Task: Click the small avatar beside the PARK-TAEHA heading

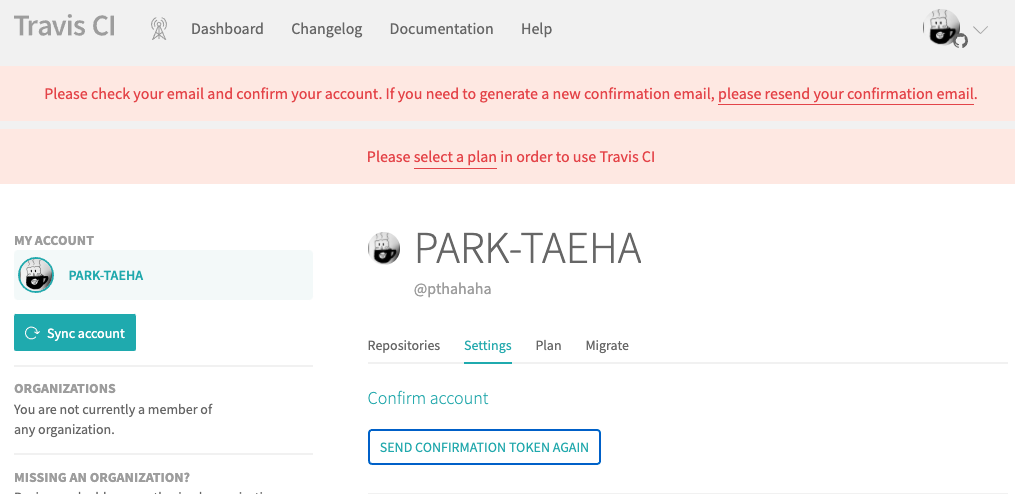Action: coord(384,249)
